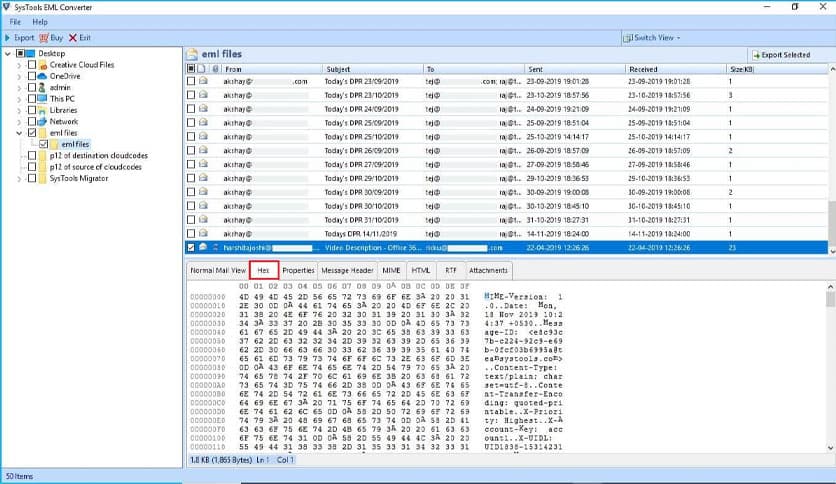Select email Today's DPR 25/10/2019
The height and width of the screenshot is (484, 836).
[507, 136]
